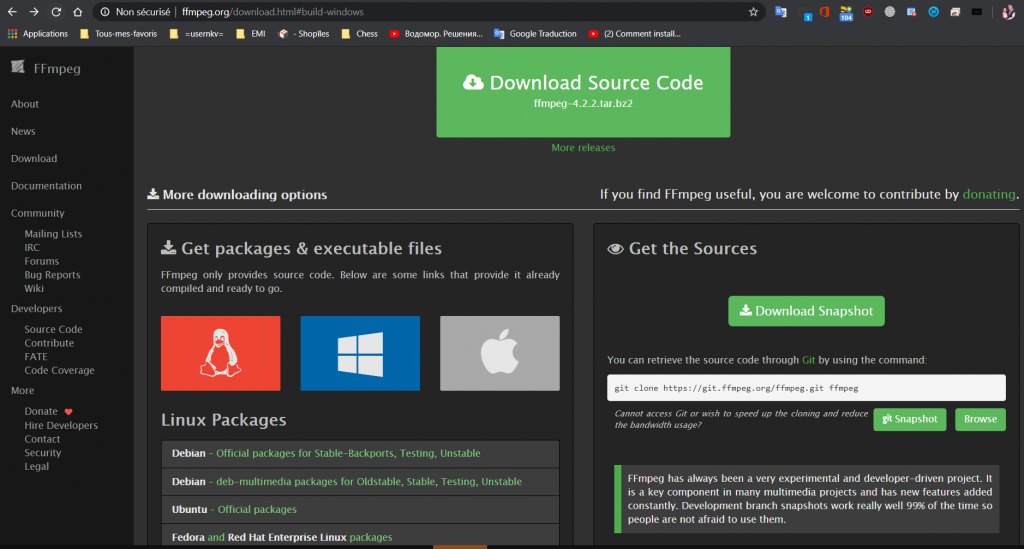Open the uBlock Origin extension
Image resolution: width=1024 pixels, height=549 pixels.
click(868, 12)
